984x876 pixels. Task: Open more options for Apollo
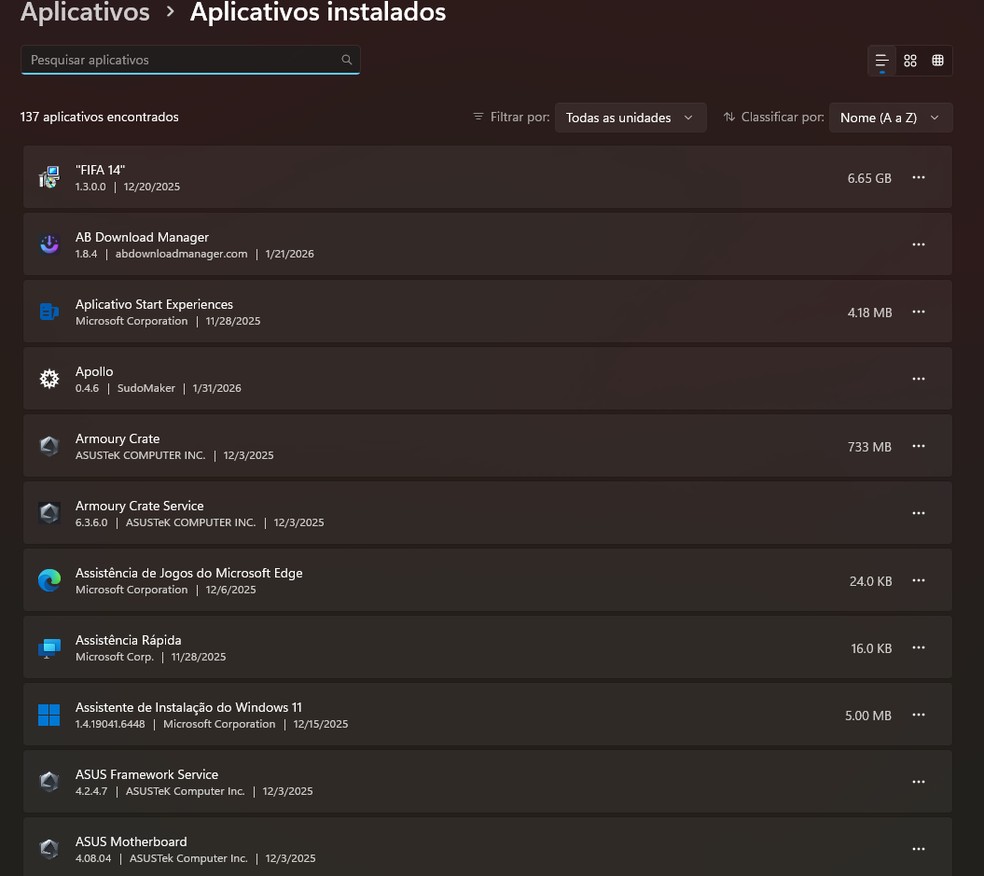pos(918,379)
